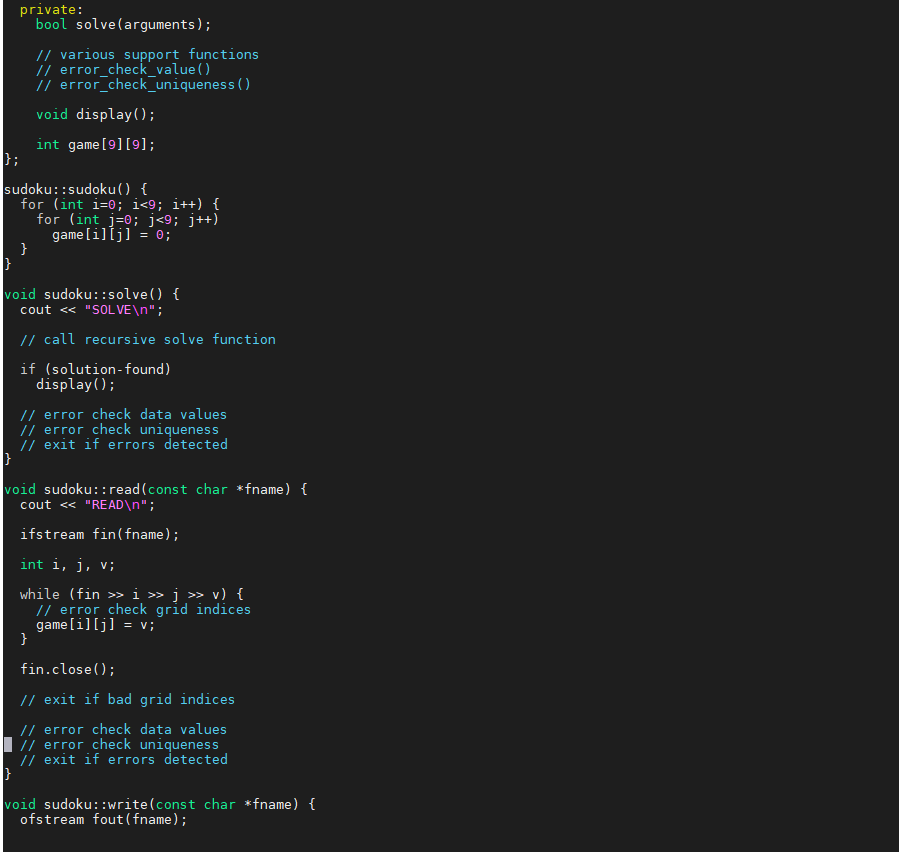Click the exit if bad grid indices comment
Image resolution: width=899 pixels, height=852 pixels.
pos(130,699)
